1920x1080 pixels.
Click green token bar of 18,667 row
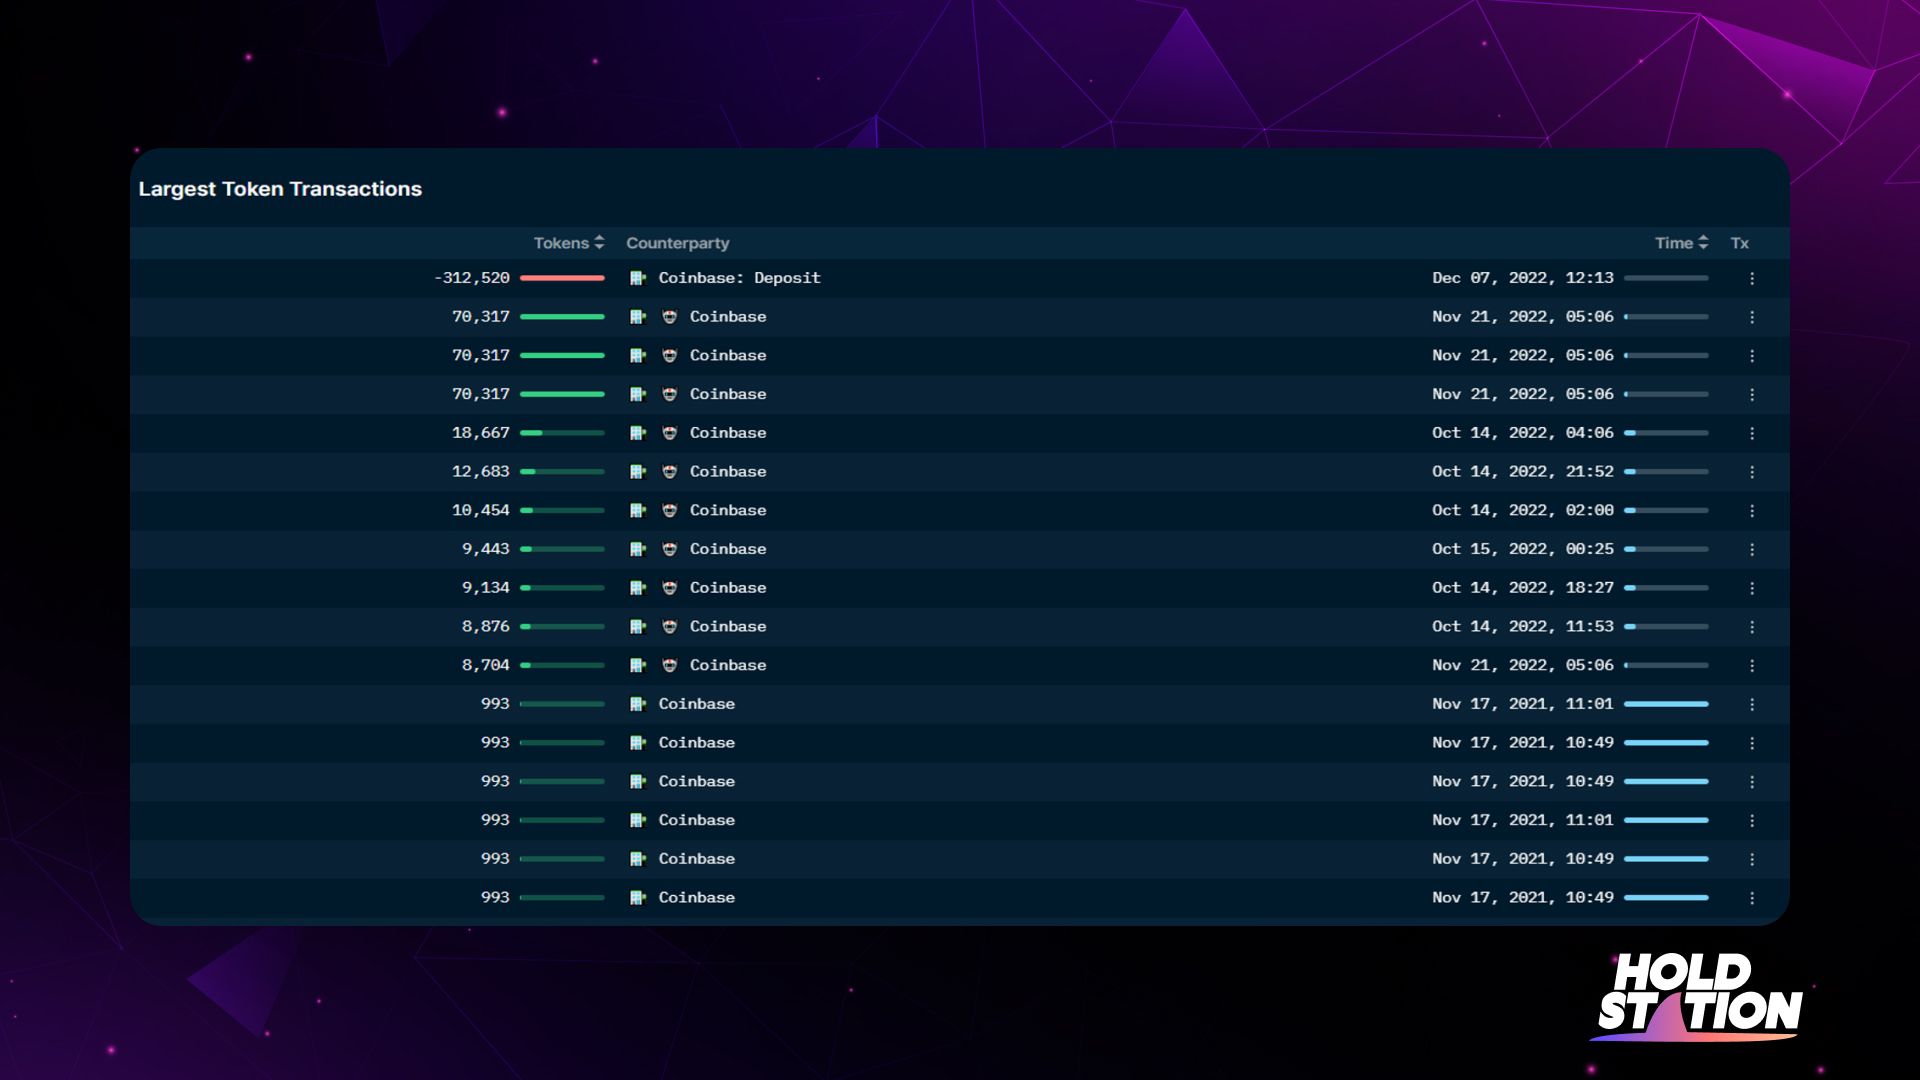(562, 433)
